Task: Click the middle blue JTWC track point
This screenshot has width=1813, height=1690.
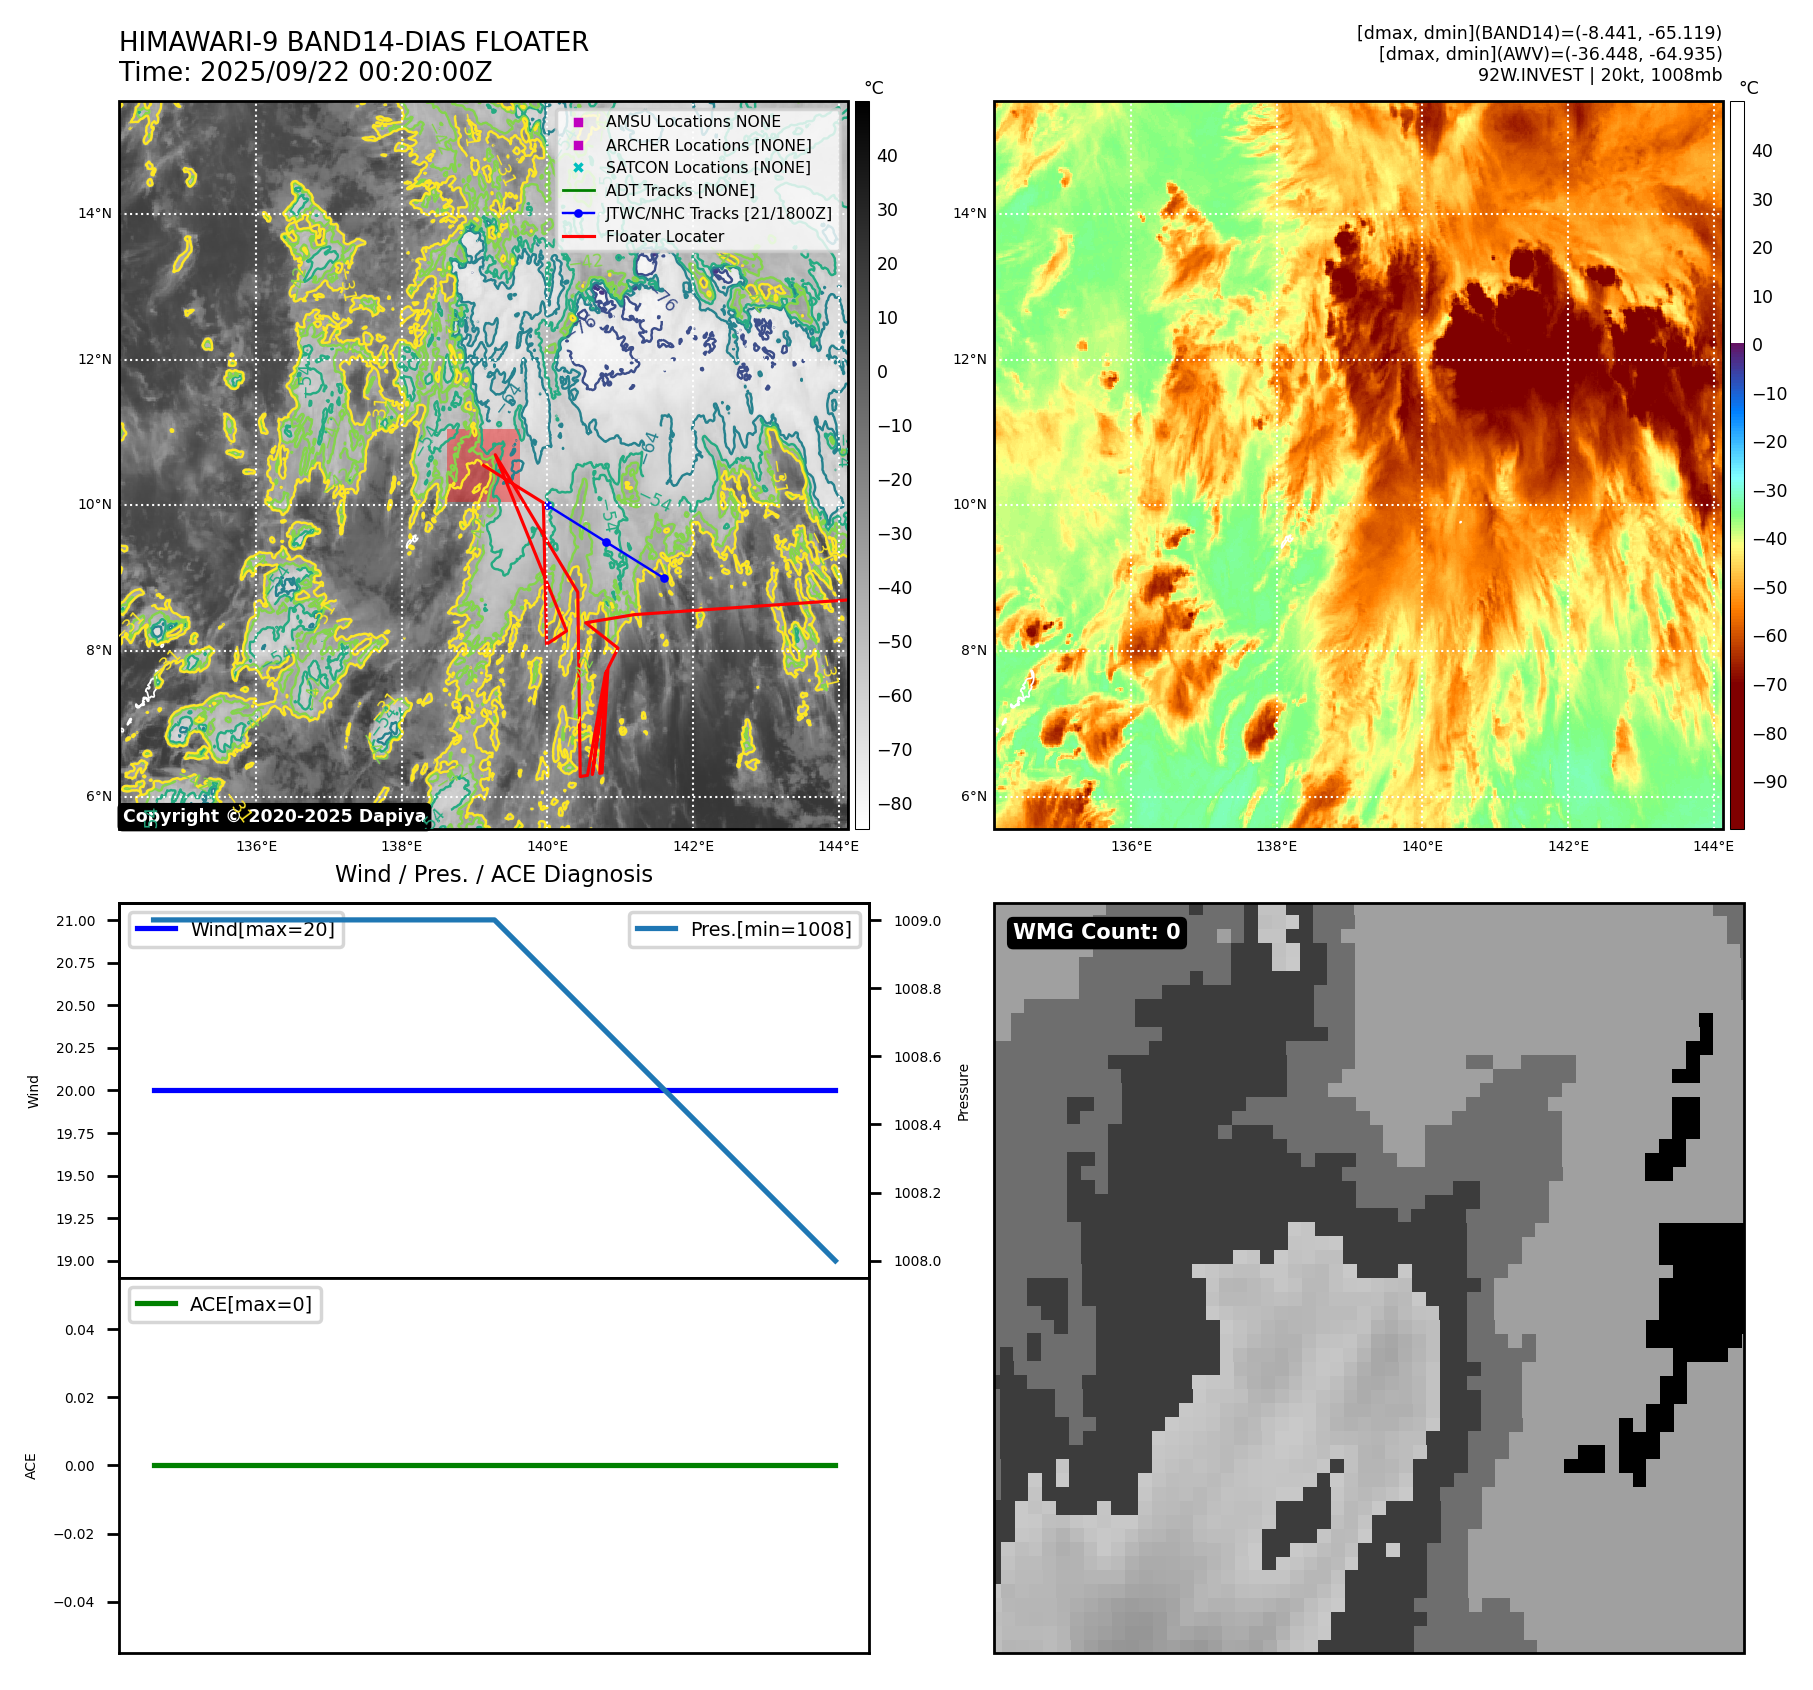Action: (x=606, y=542)
